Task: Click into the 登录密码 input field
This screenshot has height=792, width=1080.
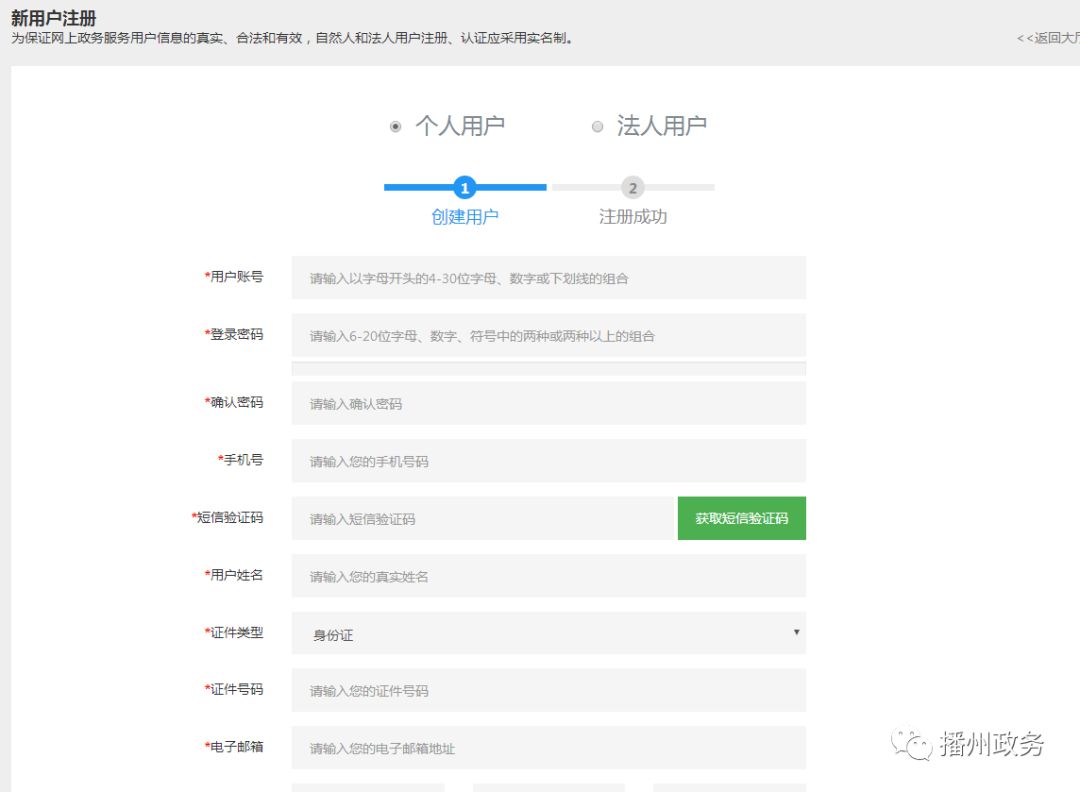Action: click(548, 336)
